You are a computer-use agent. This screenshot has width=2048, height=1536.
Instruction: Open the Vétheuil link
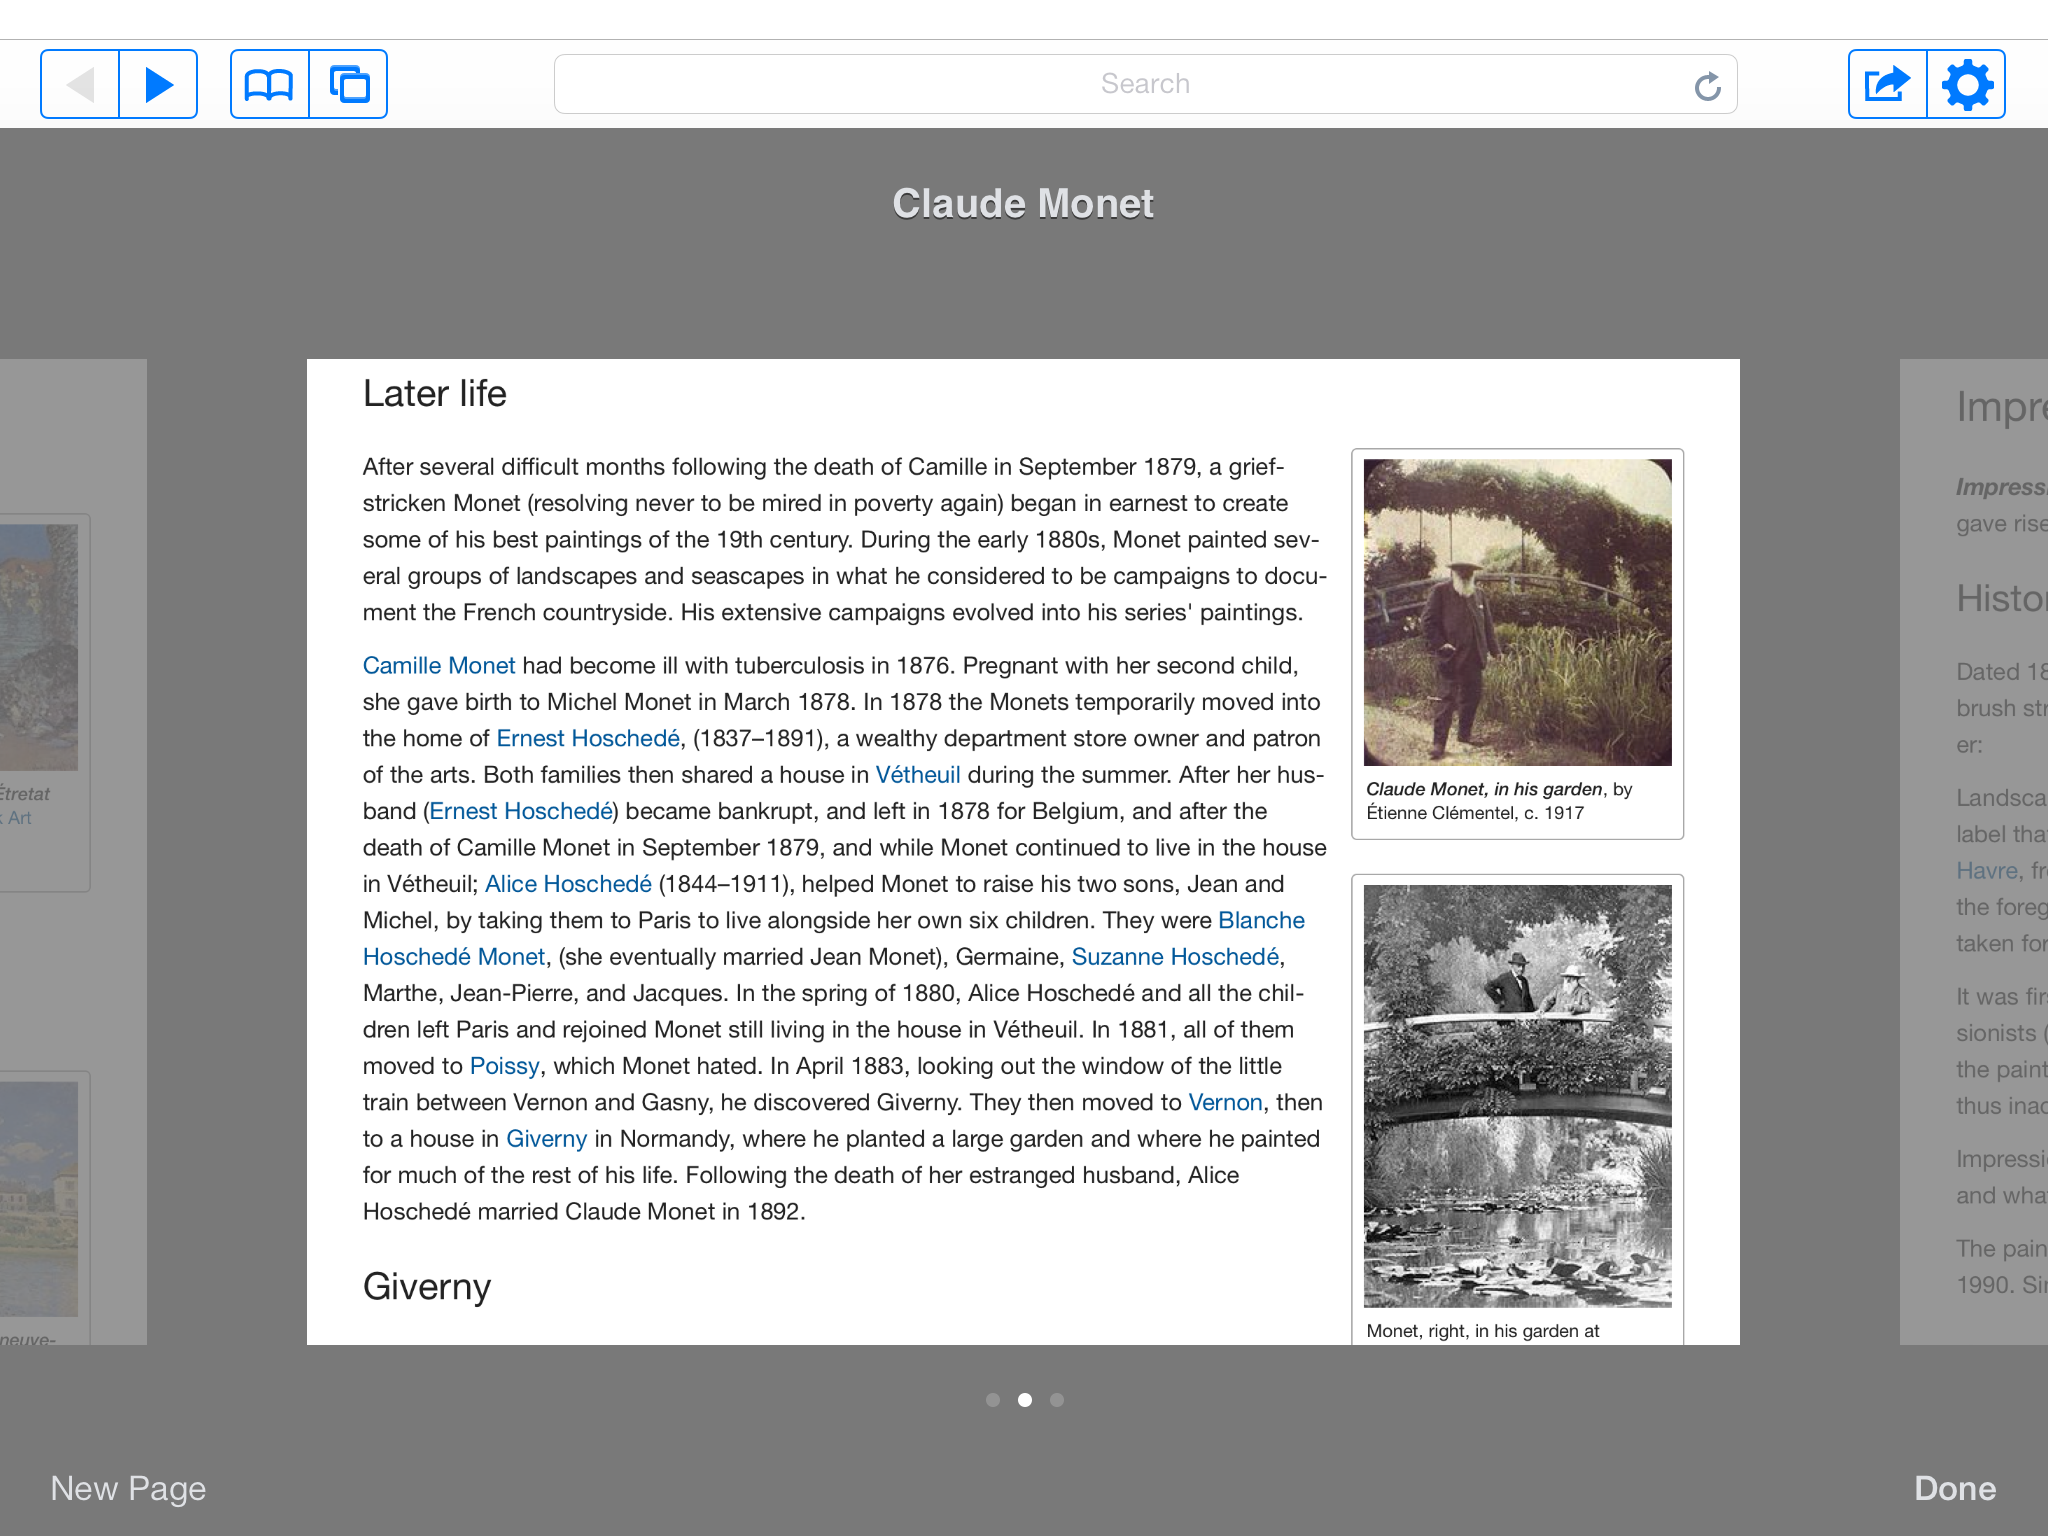[x=918, y=775]
